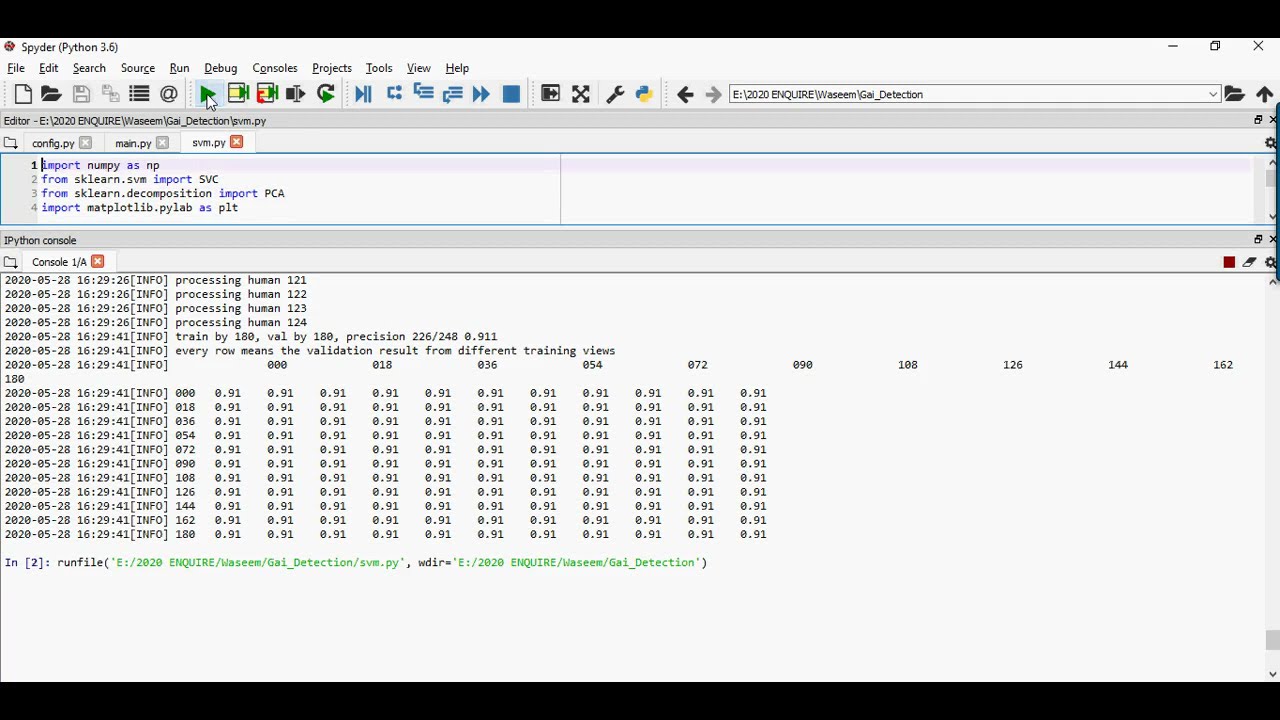Viewport: 1280px width, 720px height.
Task: Close the Console 1/A tab
Action: (x=97, y=261)
